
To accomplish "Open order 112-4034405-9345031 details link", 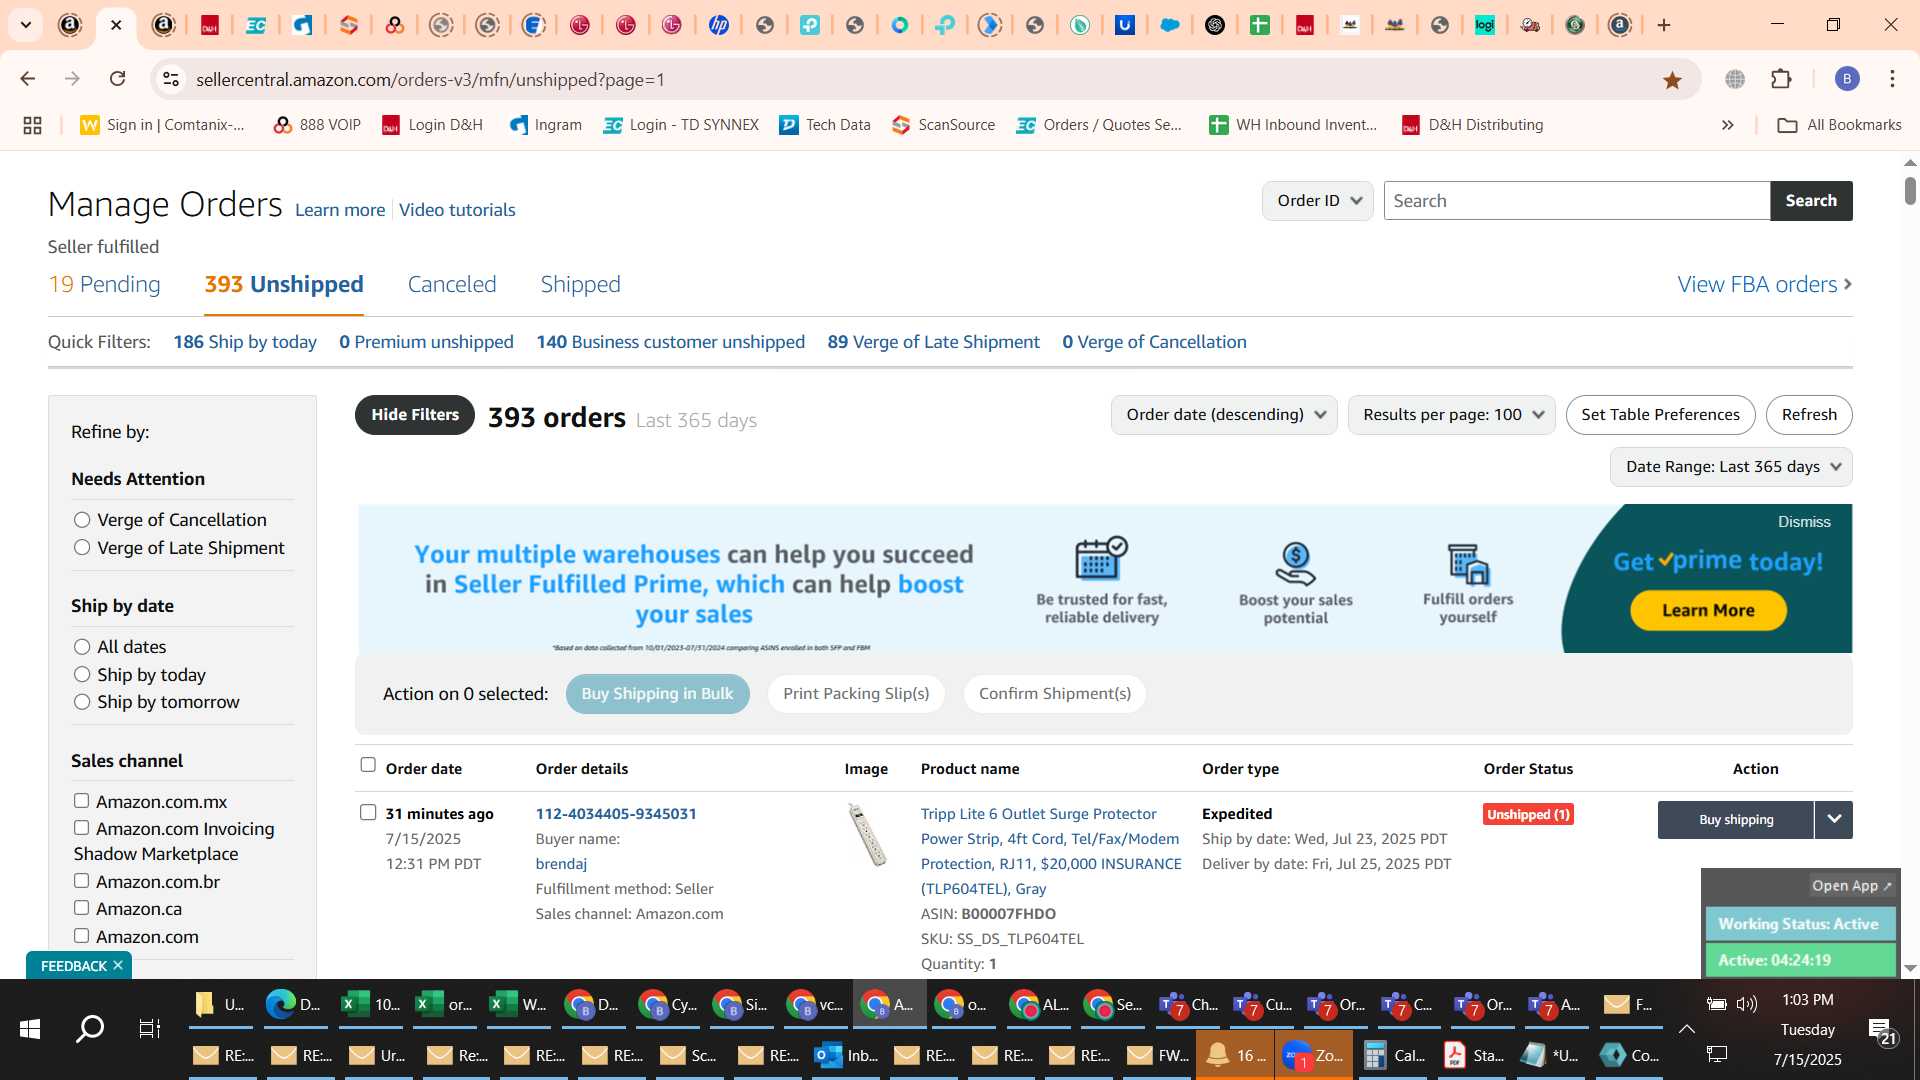I will point(616,814).
